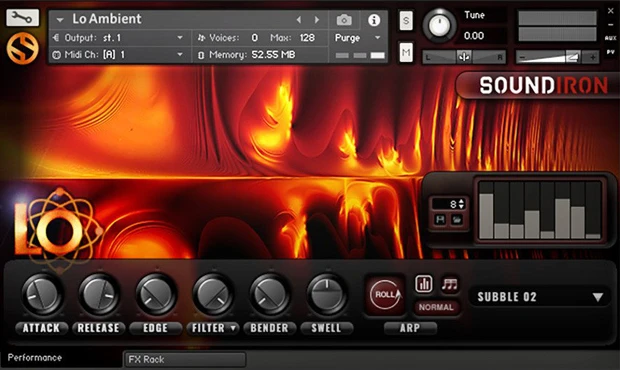
Task: Toggle the Mute M button
Action: click(x=406, y=52)
